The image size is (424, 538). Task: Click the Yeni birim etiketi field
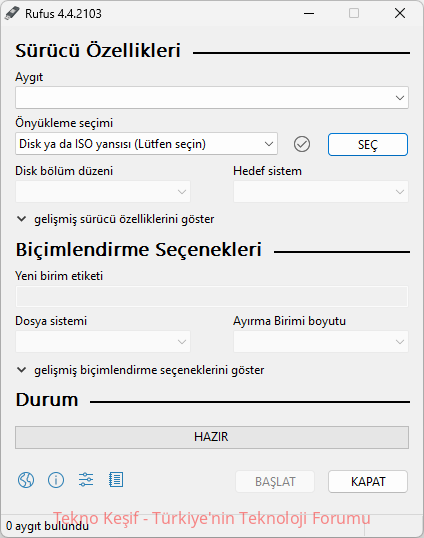[212, 296]
